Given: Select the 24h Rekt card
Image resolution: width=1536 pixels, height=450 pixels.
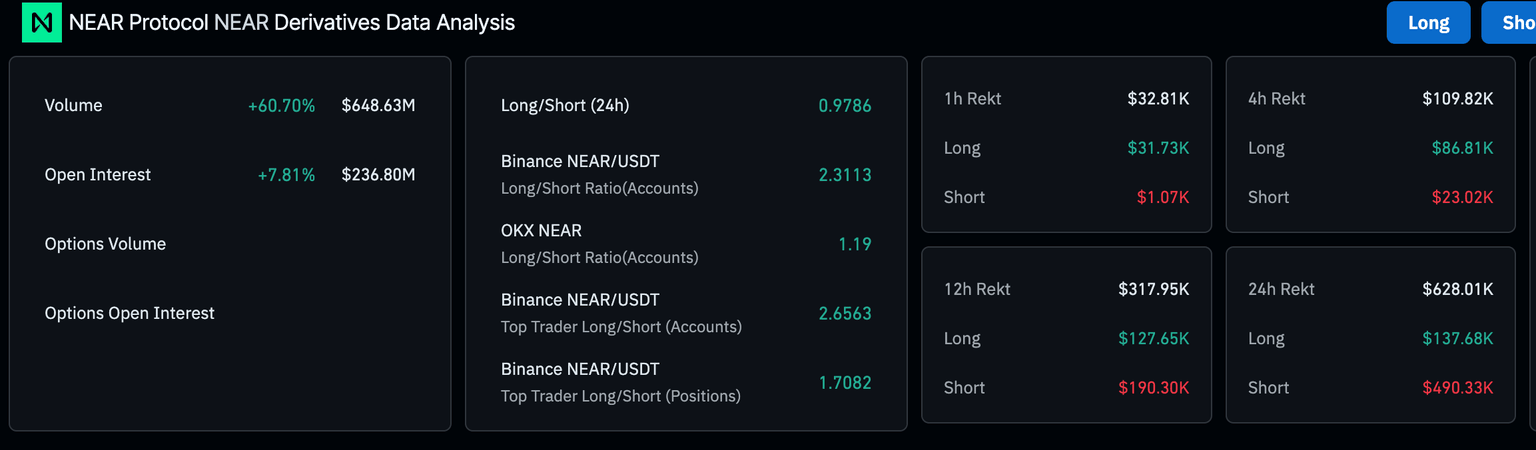Looking at the screenshot, I should tap(1370, 335).
